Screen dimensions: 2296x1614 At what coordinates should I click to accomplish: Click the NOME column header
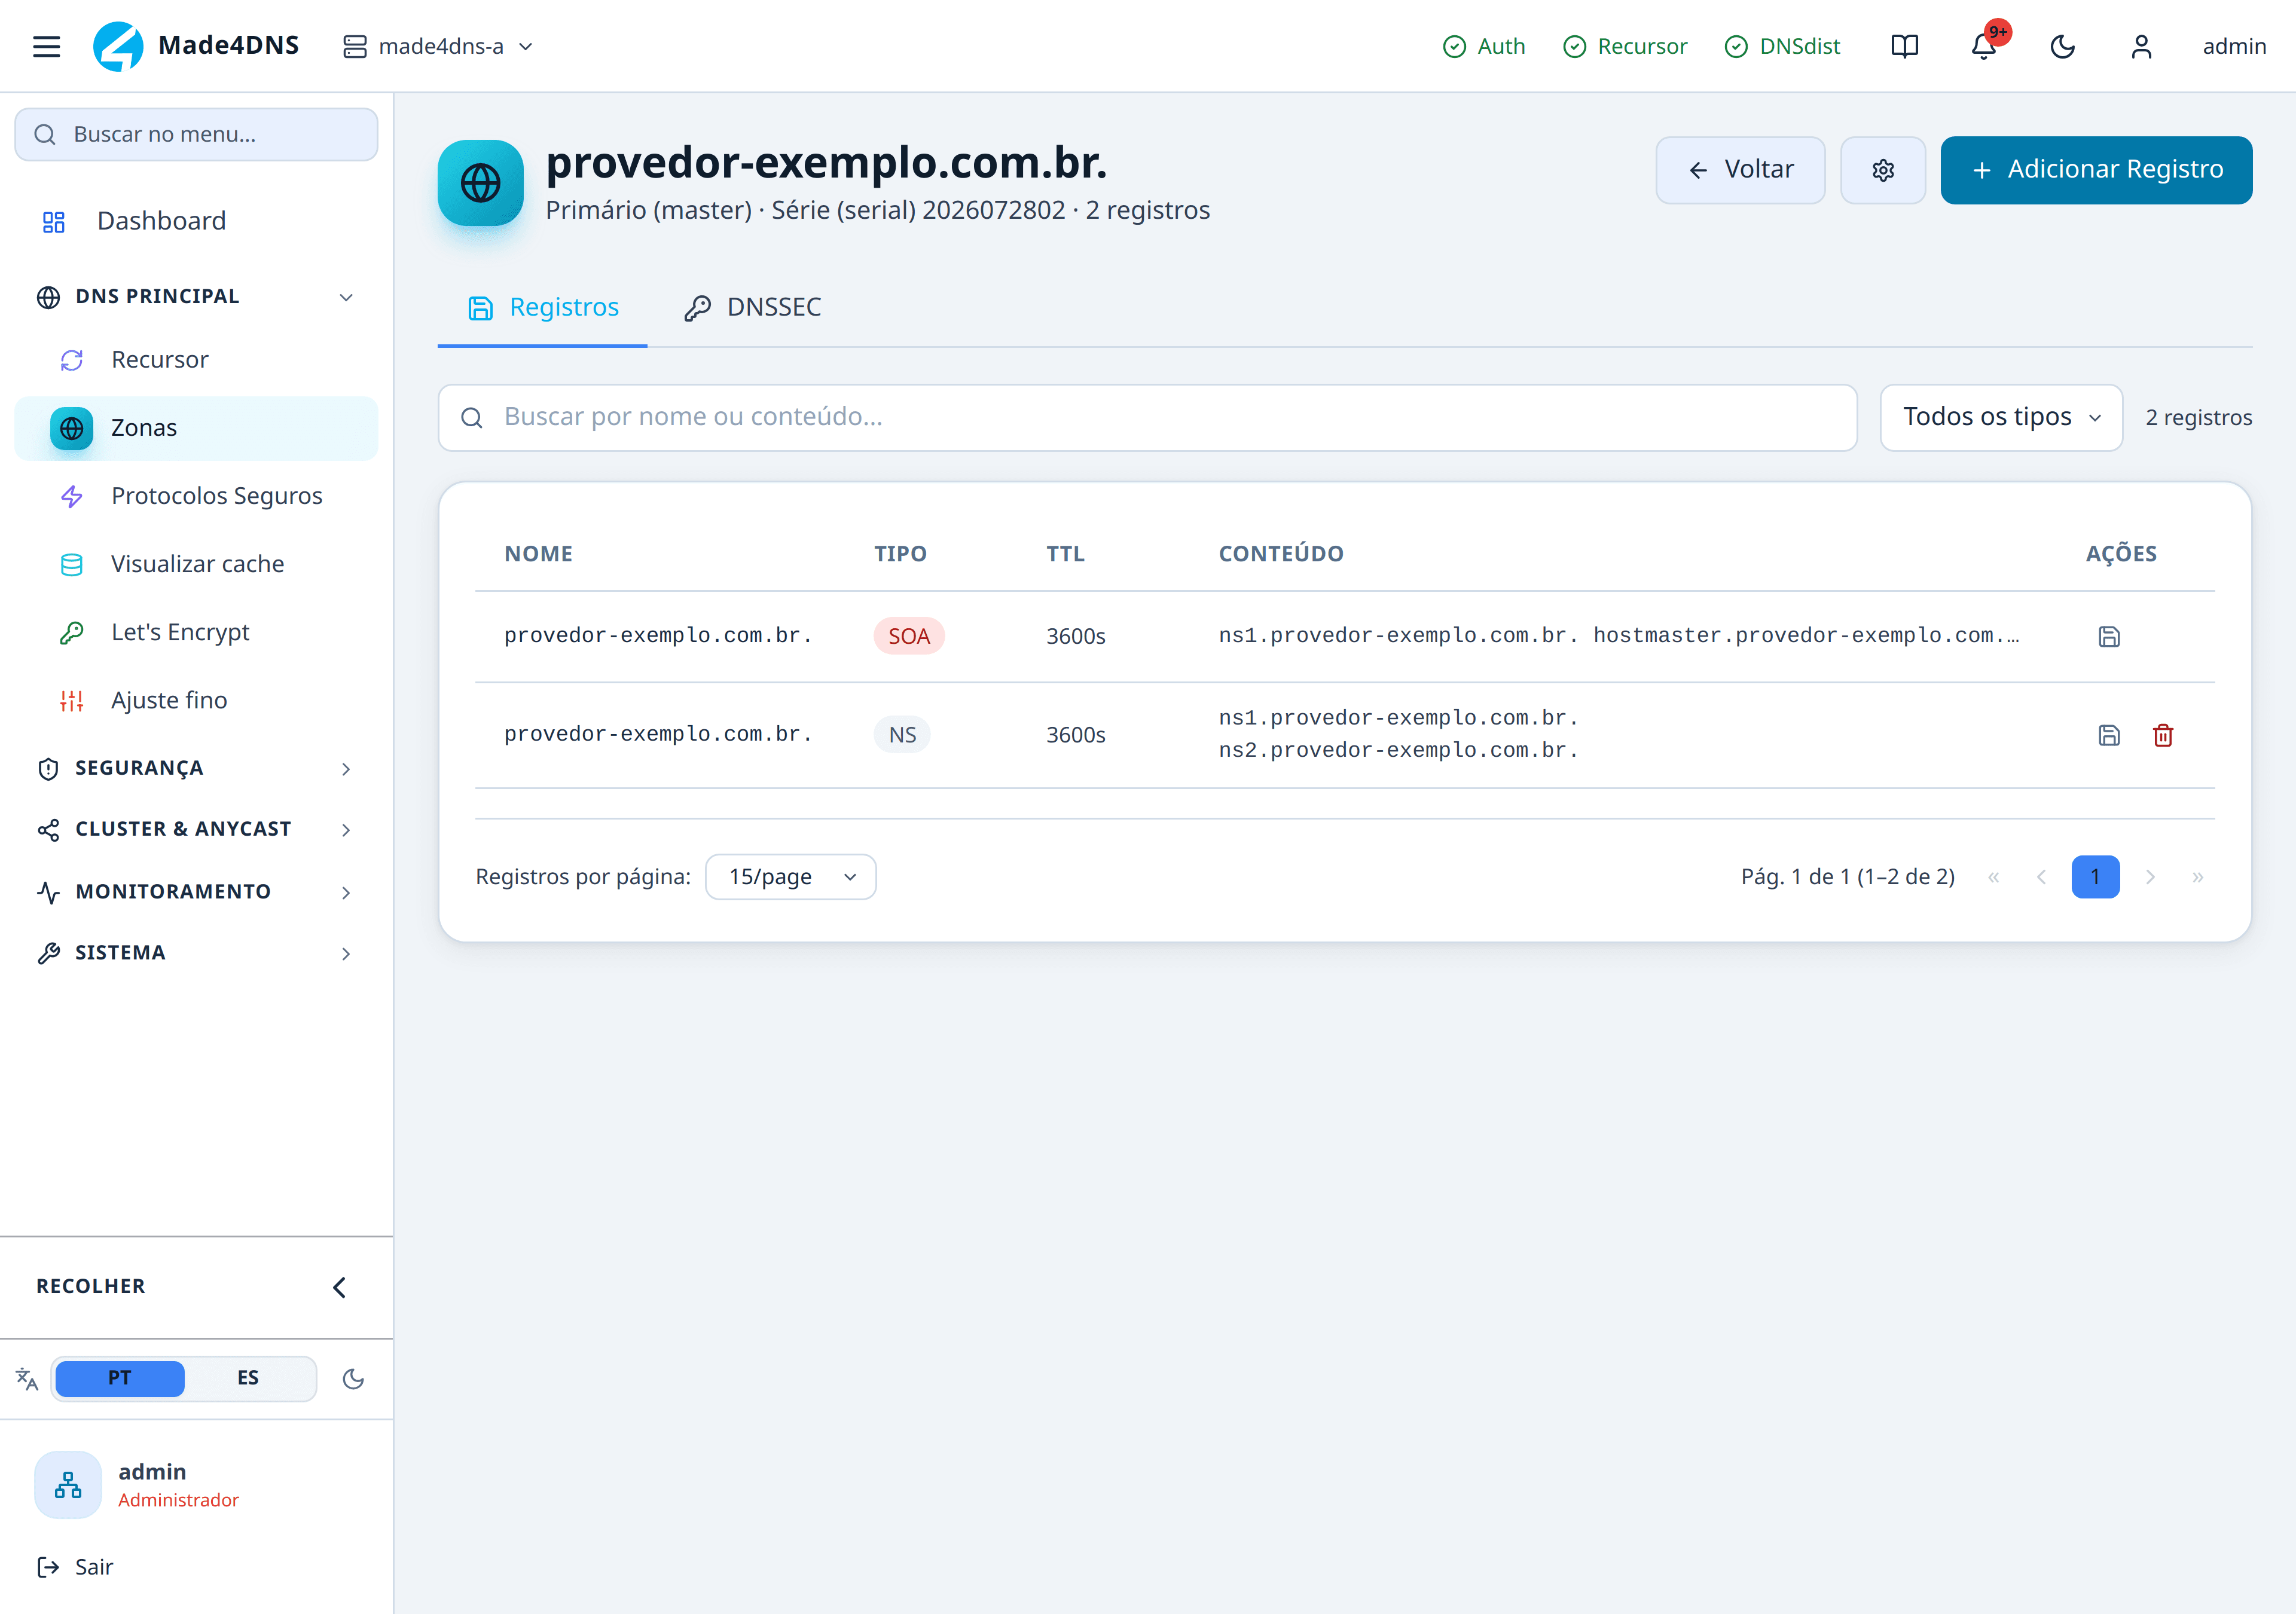538,554
